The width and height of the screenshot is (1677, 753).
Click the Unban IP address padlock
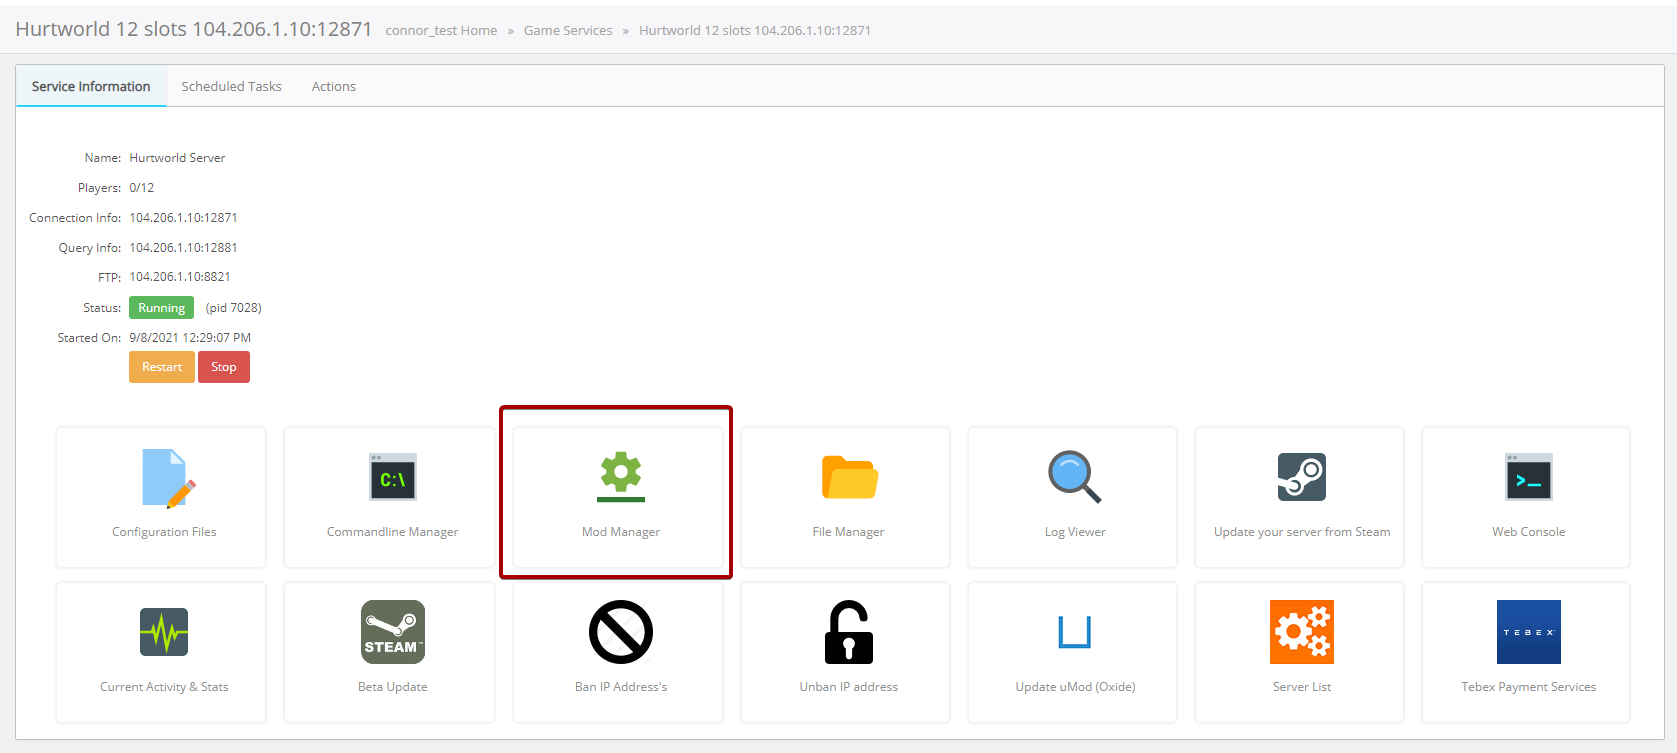(x=849, y=632)
